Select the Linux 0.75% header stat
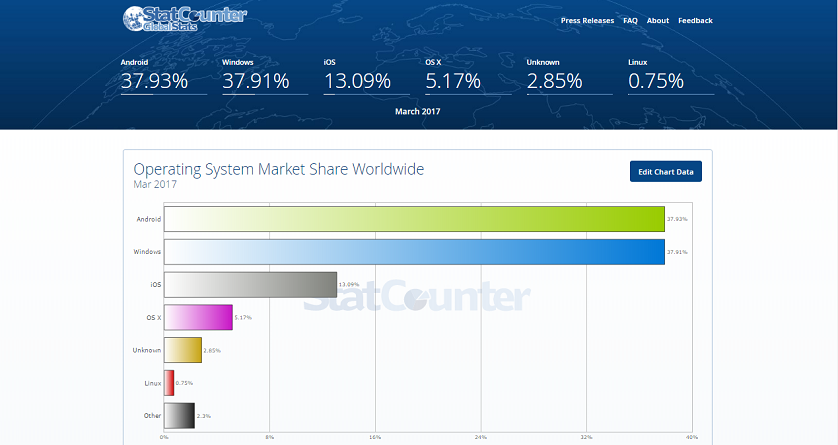This screenshot has height=445, width=838. click(671, 76)
